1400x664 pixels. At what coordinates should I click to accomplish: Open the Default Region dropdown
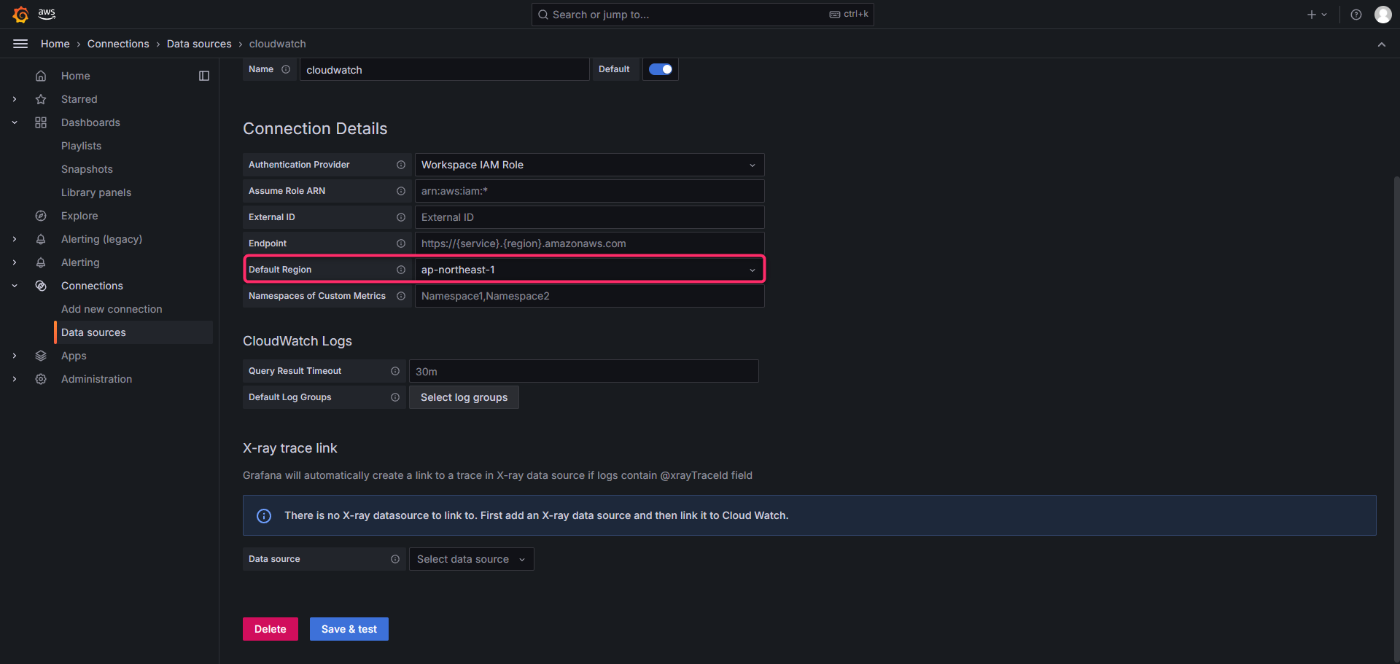point(589,270)
